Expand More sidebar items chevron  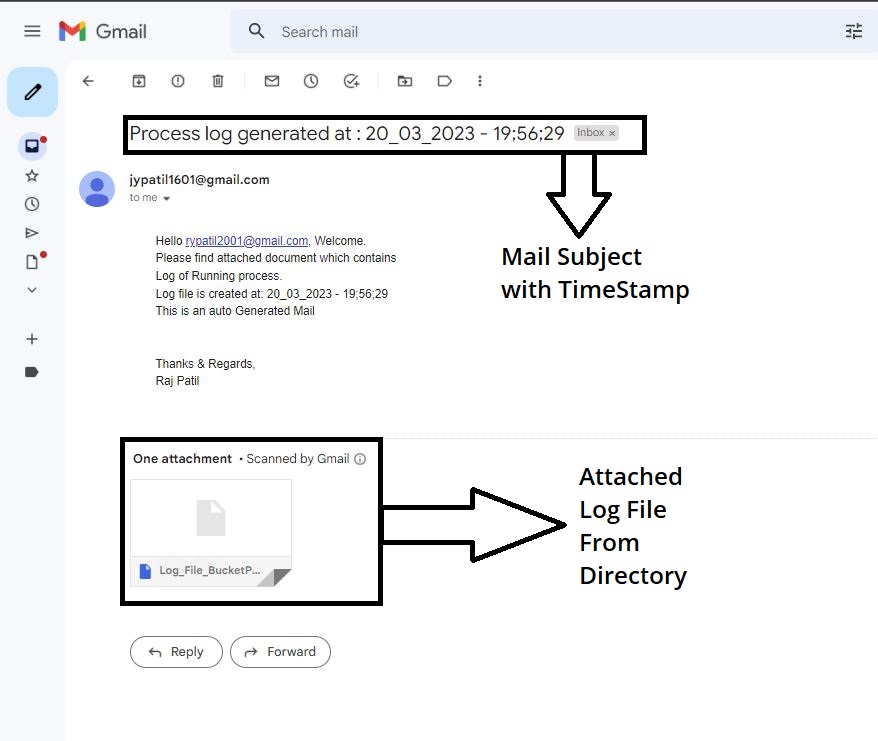pyautogui.click(x=32, y=290)
